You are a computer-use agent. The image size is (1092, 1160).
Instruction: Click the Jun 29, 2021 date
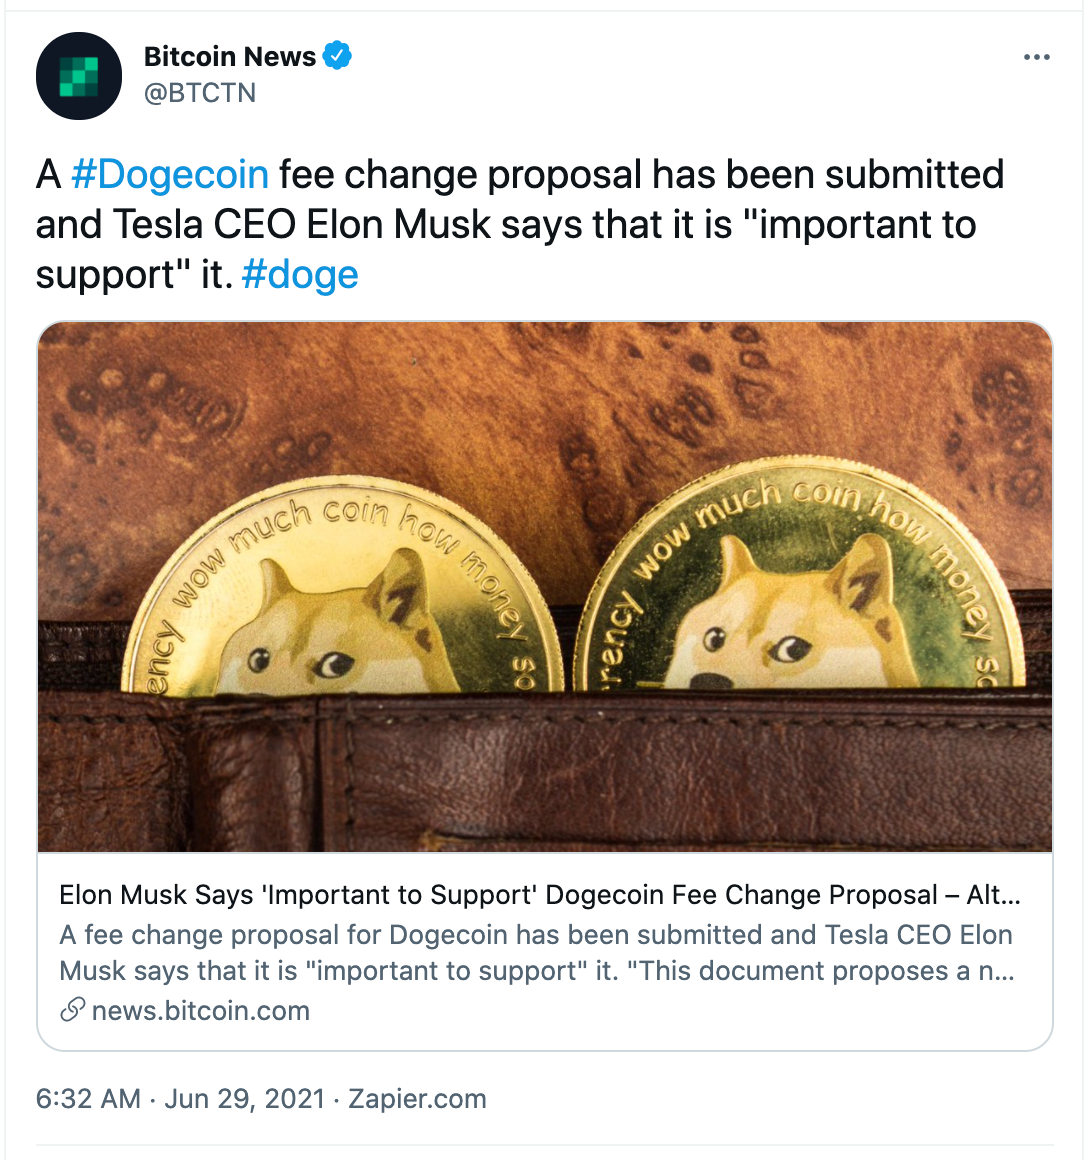245,1099
